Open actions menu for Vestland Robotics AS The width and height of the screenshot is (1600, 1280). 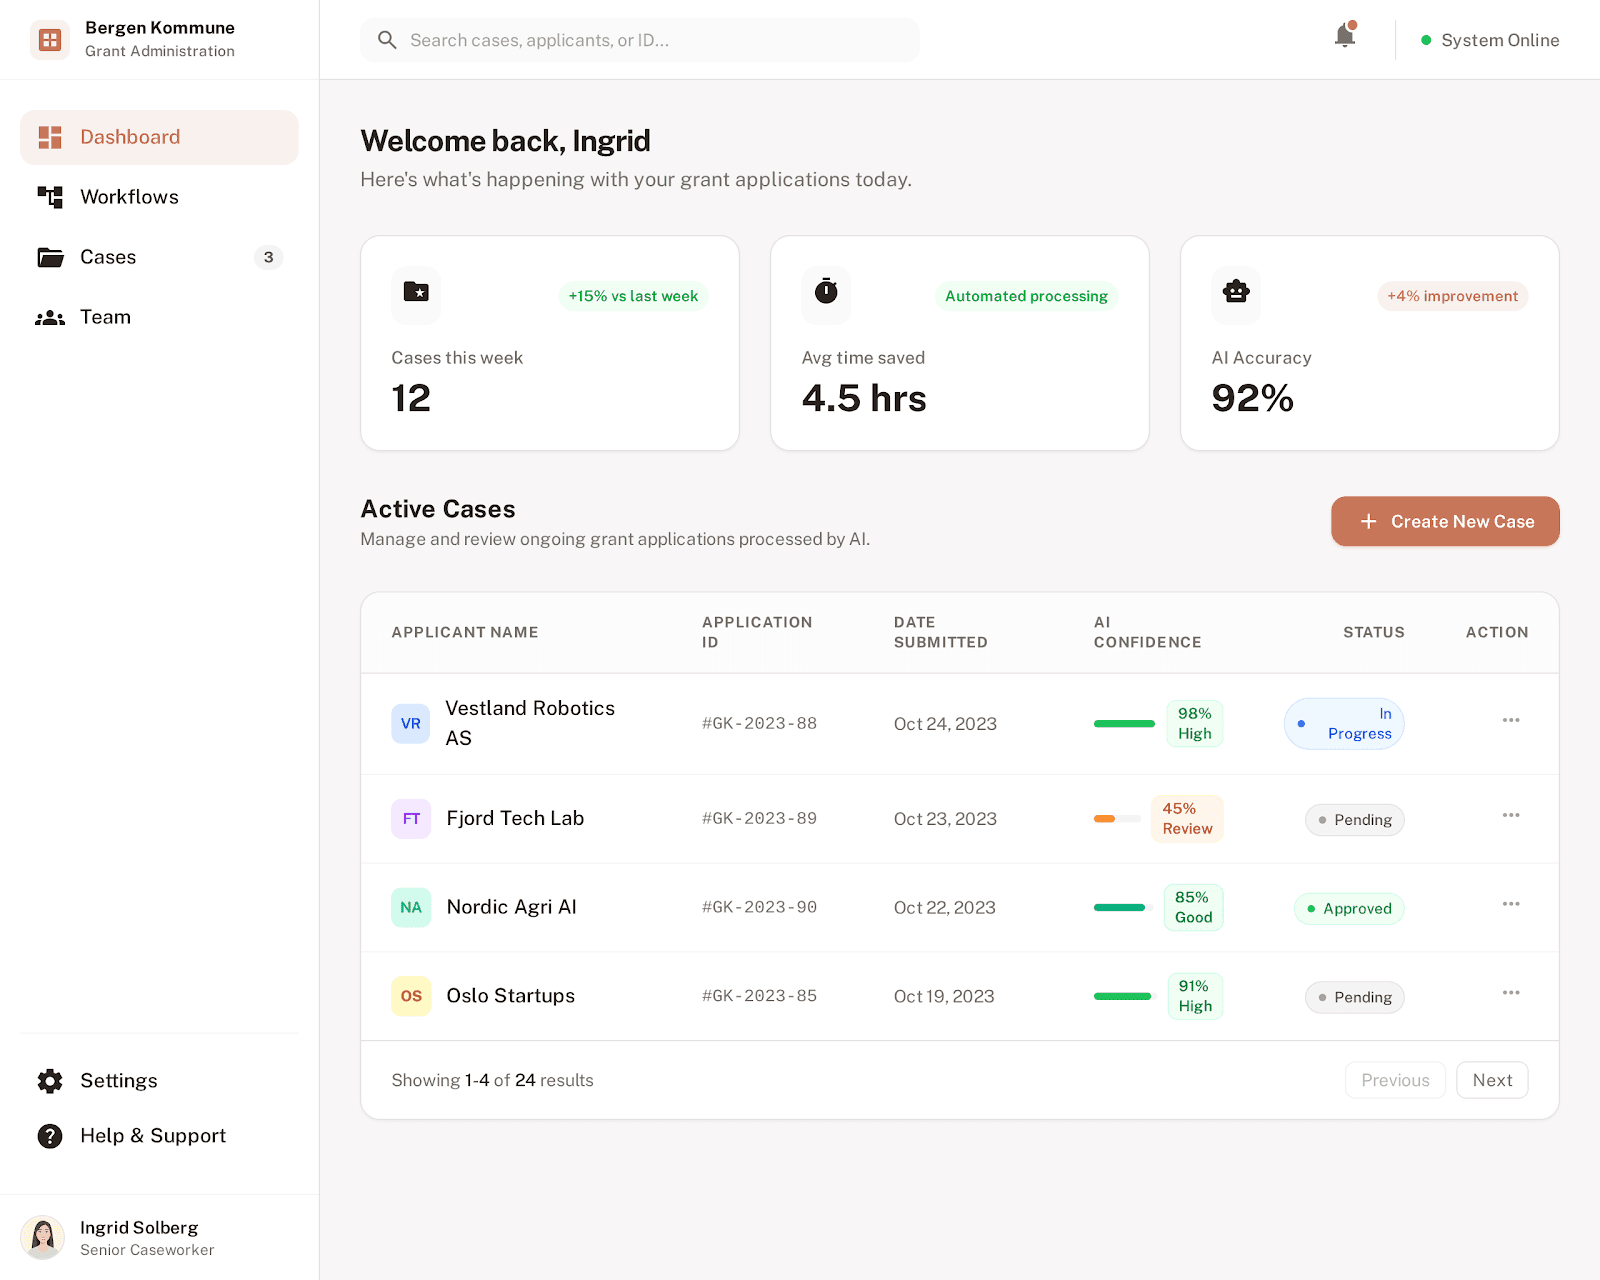pos(1511,720)
